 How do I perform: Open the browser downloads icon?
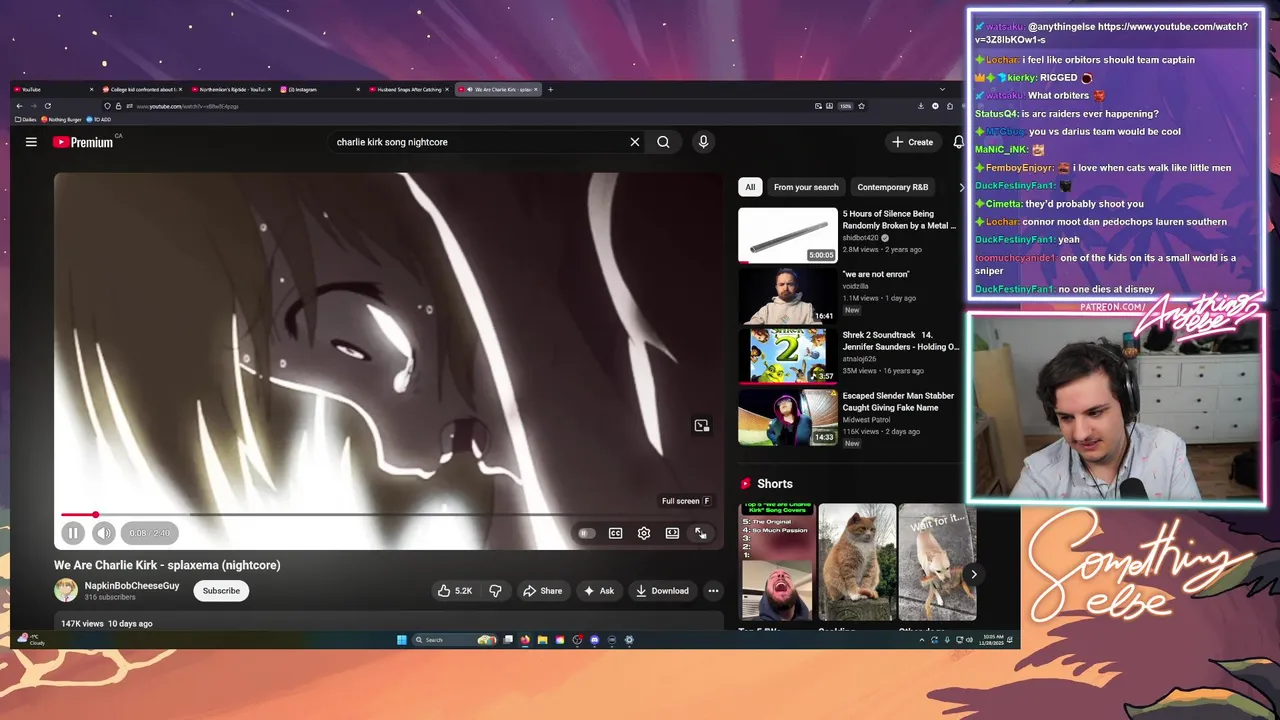click(x=921, y=106)
